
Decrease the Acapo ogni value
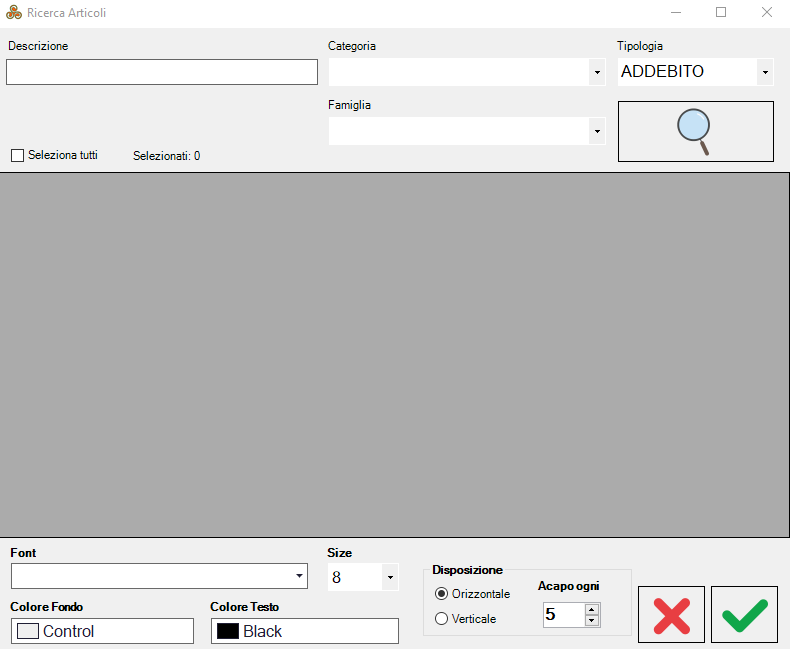pos(592,620)
